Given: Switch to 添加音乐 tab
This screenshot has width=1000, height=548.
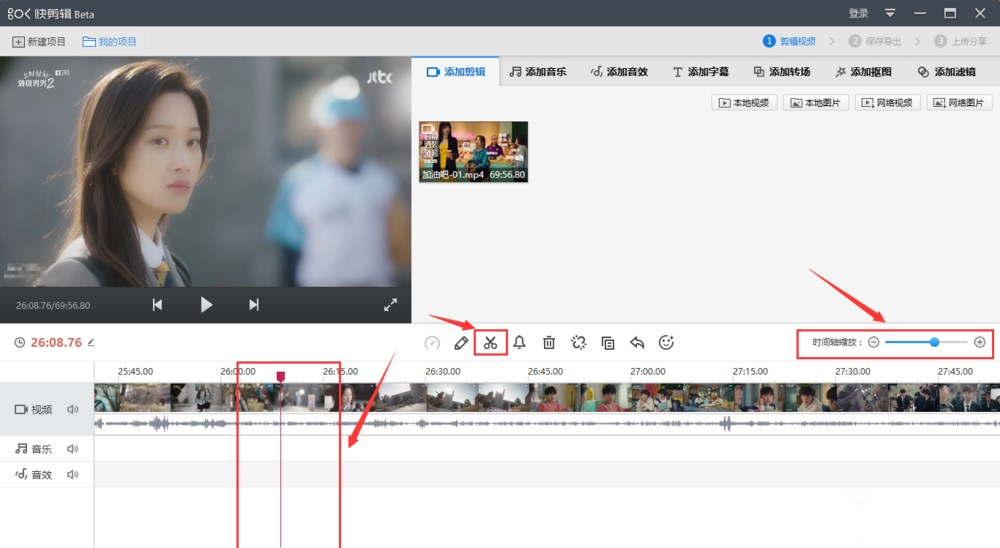Looking at the screenshot, I should tap(538, 72).
